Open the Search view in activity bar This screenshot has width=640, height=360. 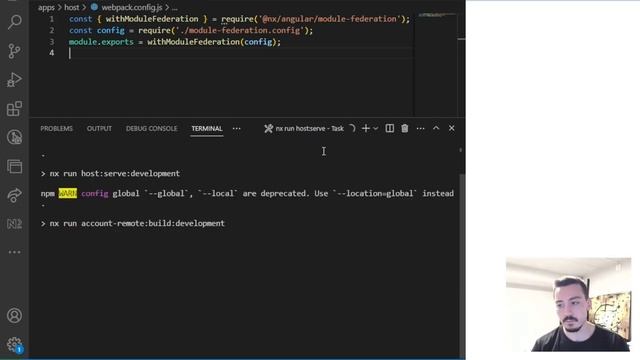[x=14, y=22]
